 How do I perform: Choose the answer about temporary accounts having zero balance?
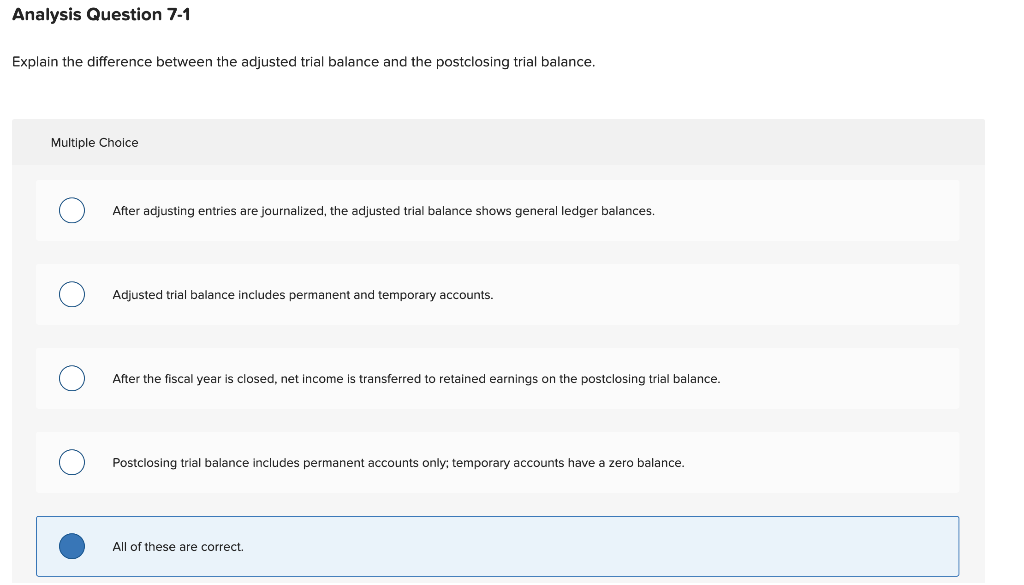coord(399,462)
